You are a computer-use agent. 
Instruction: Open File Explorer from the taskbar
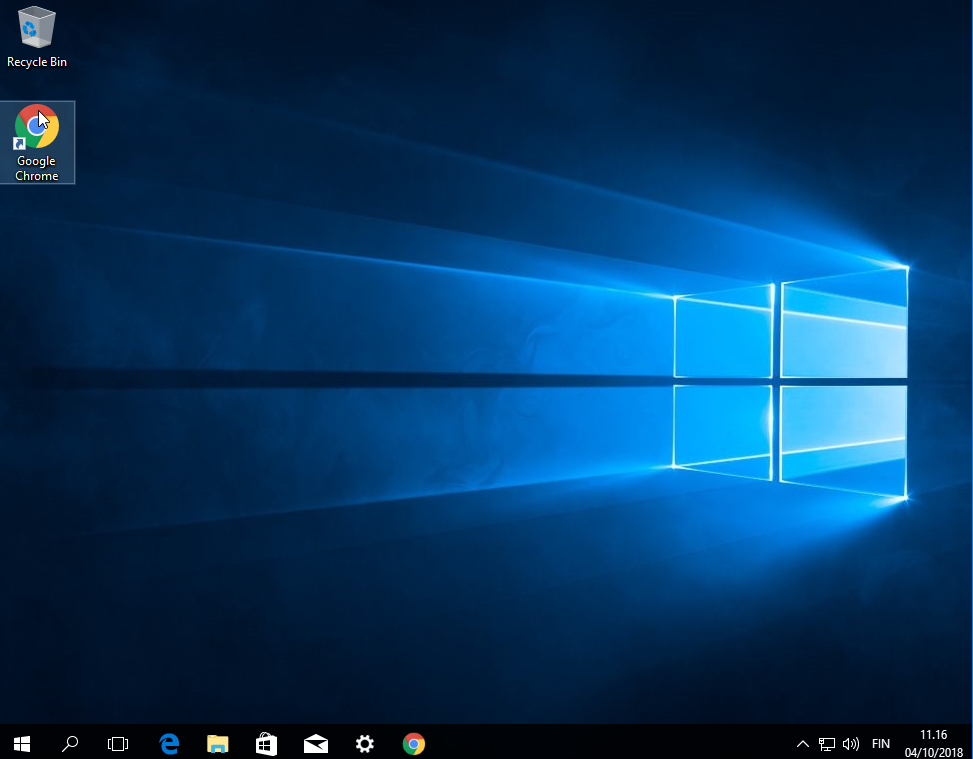pyautogui.click(x=217, y=743)
